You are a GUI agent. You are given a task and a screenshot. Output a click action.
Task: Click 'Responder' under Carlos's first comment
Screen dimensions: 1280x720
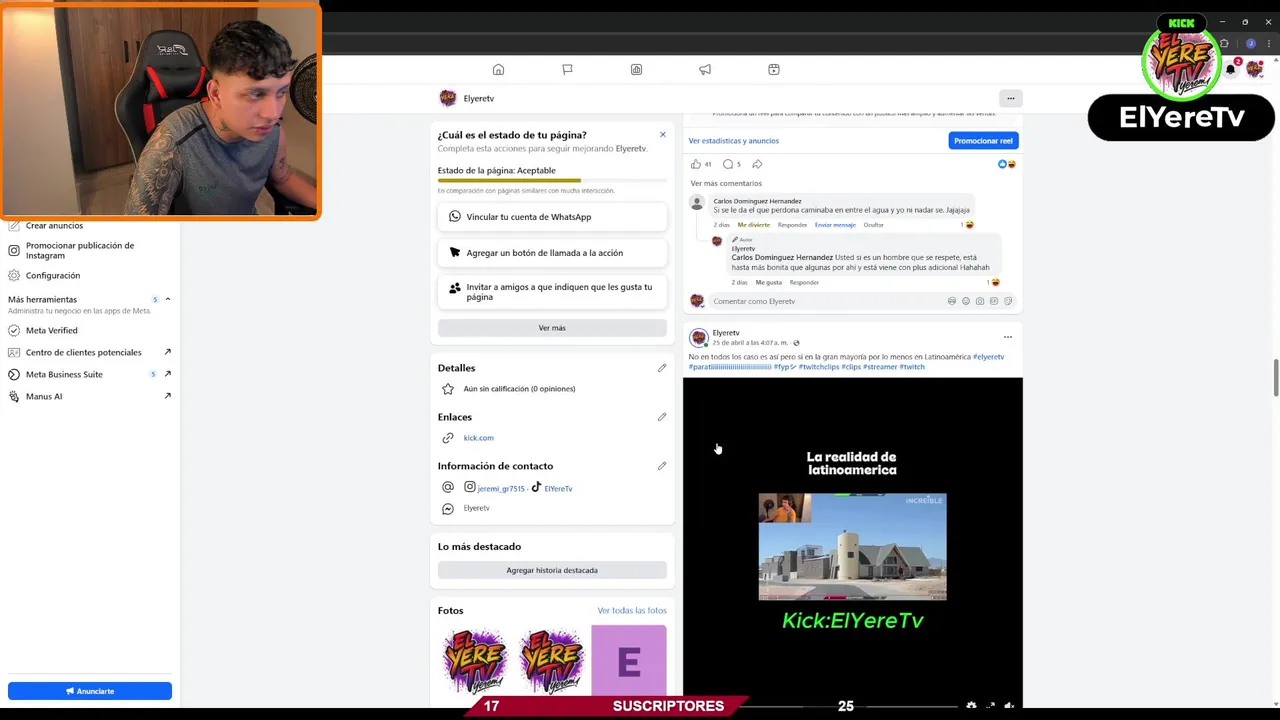[x=792, y=225]
